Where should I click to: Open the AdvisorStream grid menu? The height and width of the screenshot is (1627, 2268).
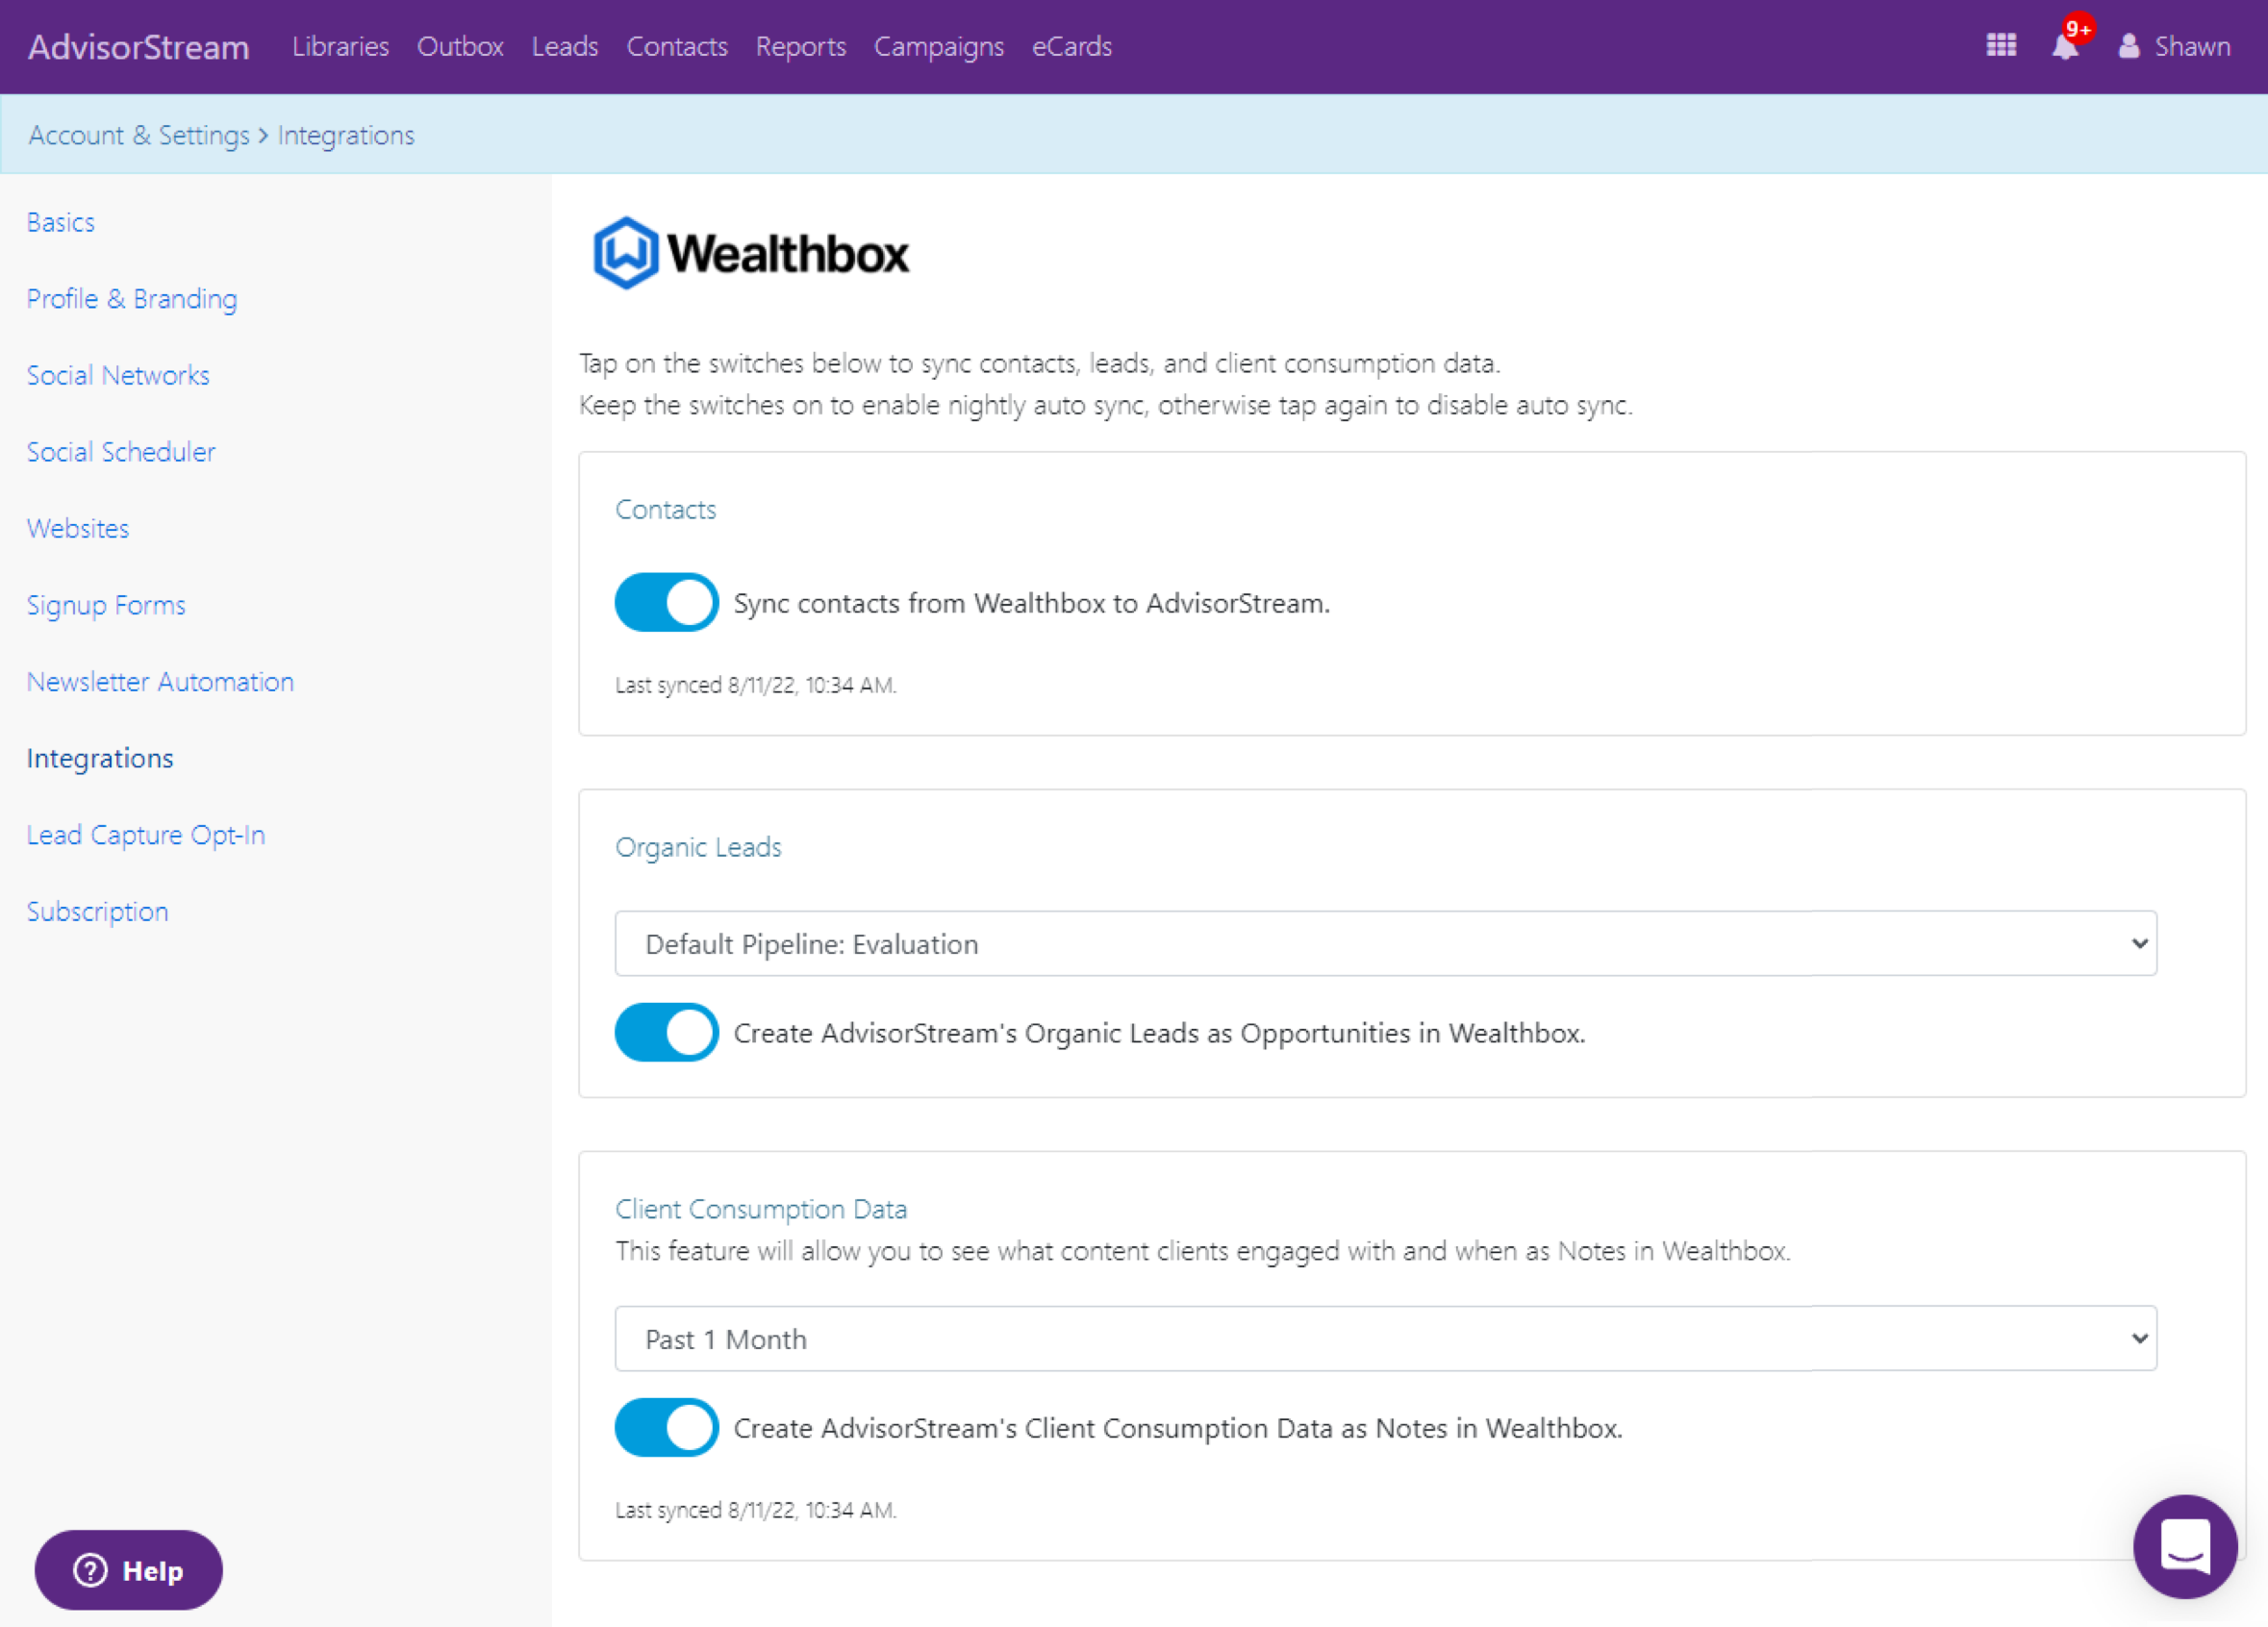[x=2003, y=47]
